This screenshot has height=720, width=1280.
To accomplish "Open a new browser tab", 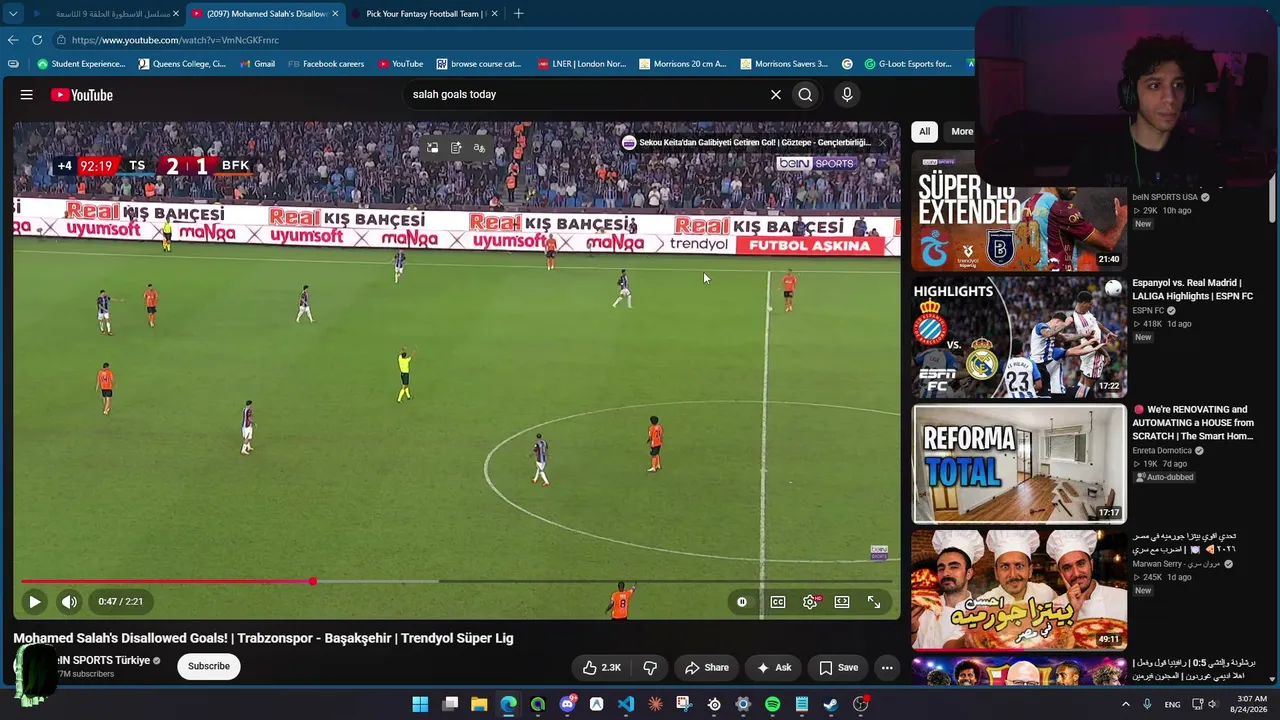I will (x=518, y=14).
